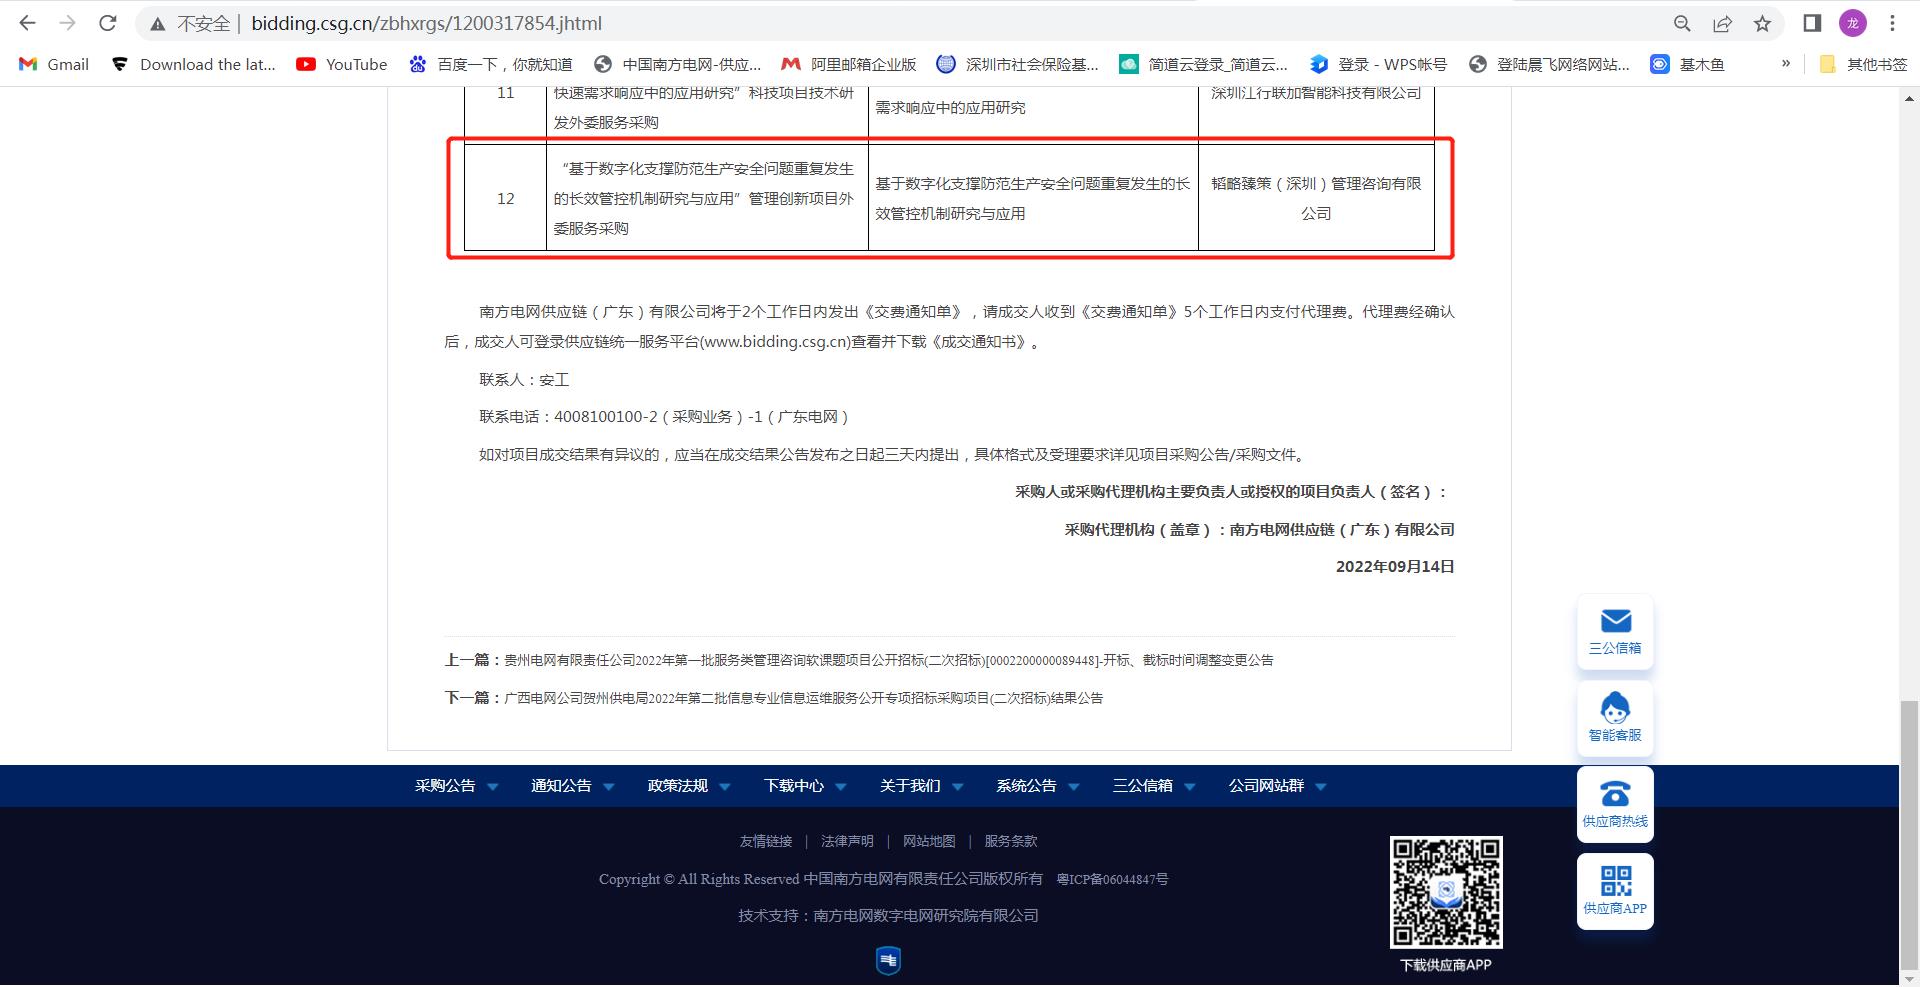Screen dimensions: 1920x987
Task: Reload the current page
Action: (x=108, y=23)
